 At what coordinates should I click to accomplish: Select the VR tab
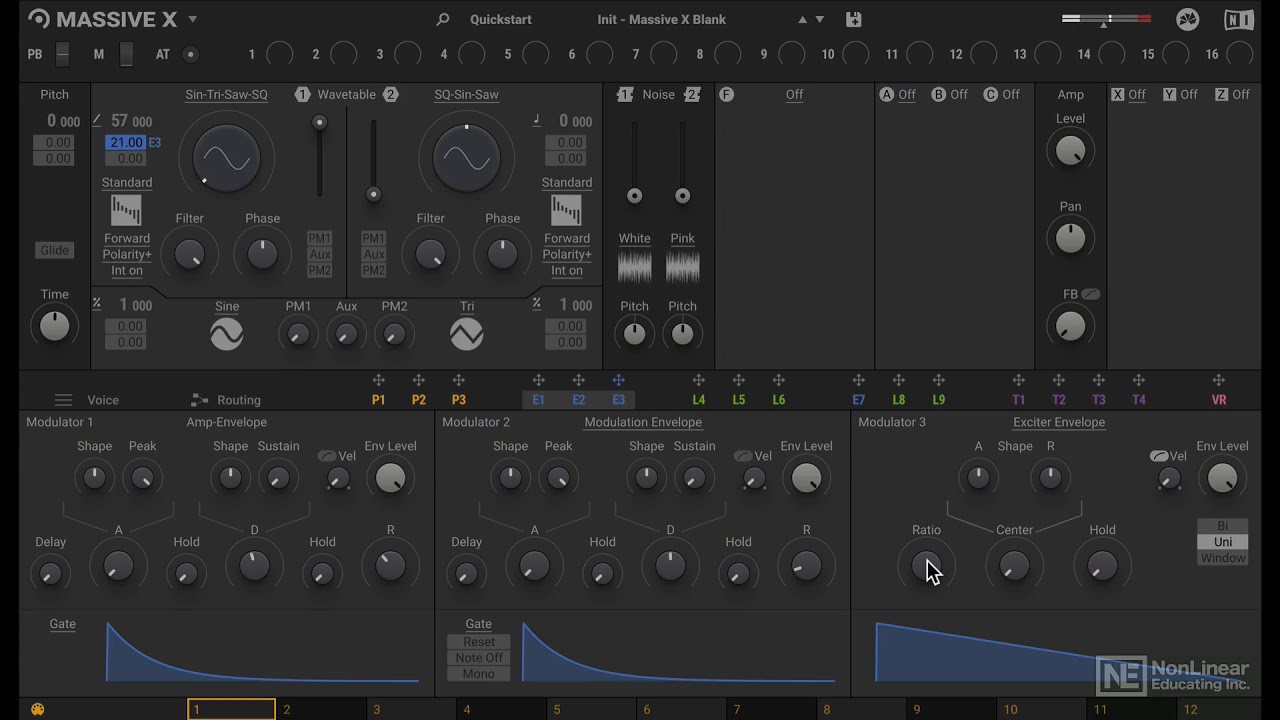pyautogui.click(x=1219, y=400)
